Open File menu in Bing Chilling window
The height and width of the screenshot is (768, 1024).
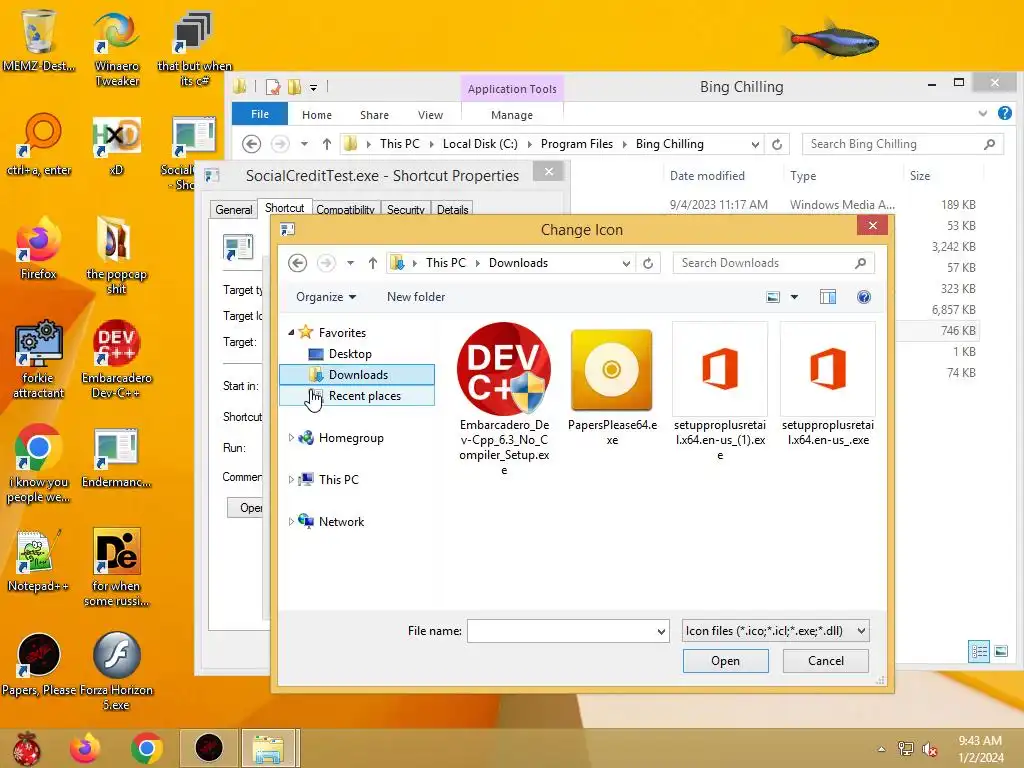point(259,114)
